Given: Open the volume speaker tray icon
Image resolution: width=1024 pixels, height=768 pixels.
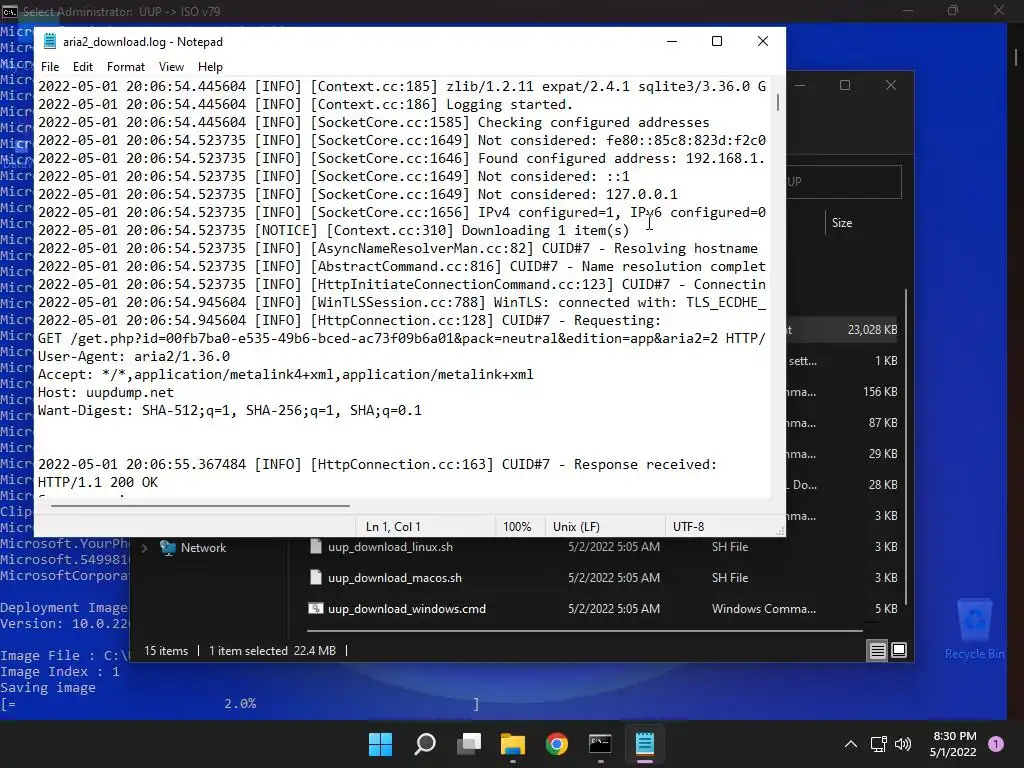Looking at the screenshot, I should coord(903,744).
